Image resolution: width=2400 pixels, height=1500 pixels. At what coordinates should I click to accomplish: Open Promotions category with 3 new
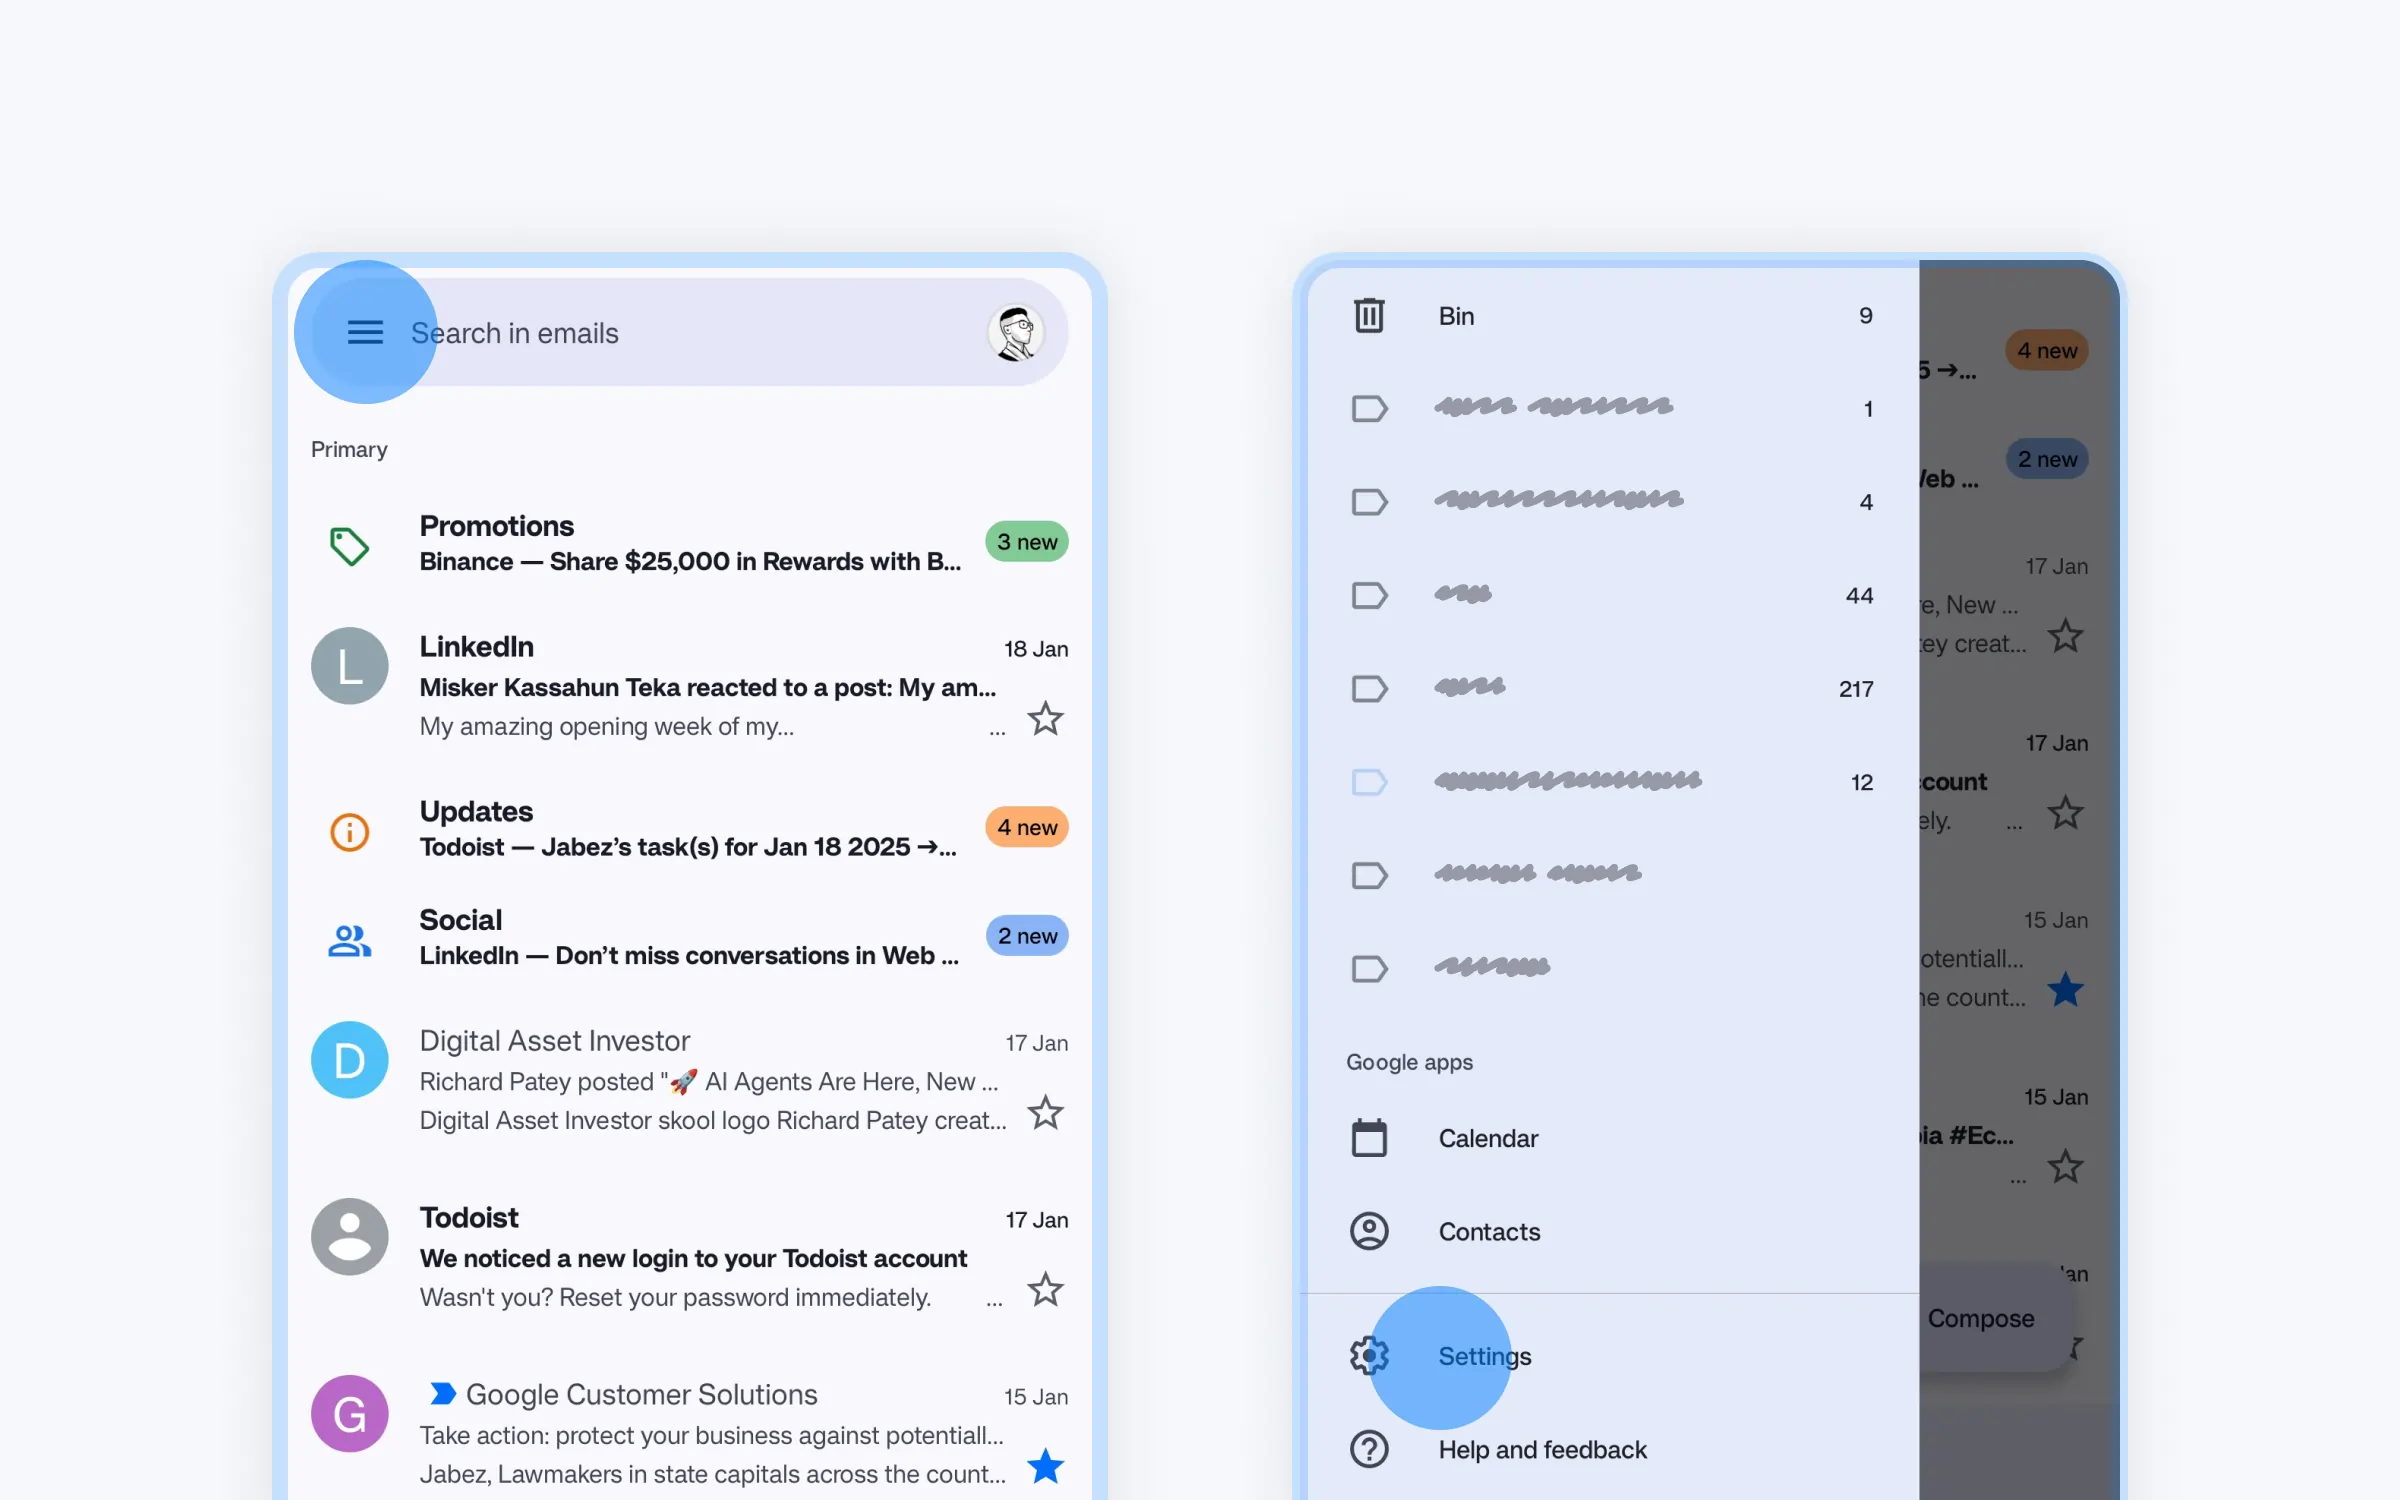(690, 543)
